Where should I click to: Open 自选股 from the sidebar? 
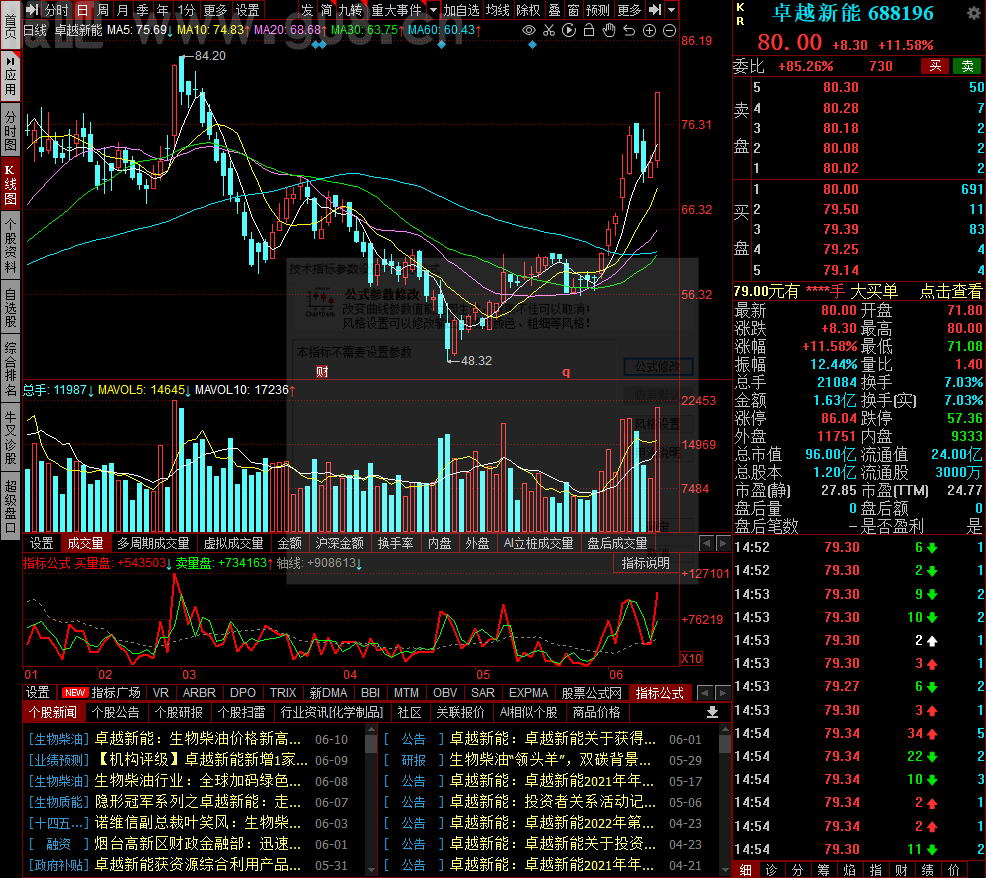10,308
